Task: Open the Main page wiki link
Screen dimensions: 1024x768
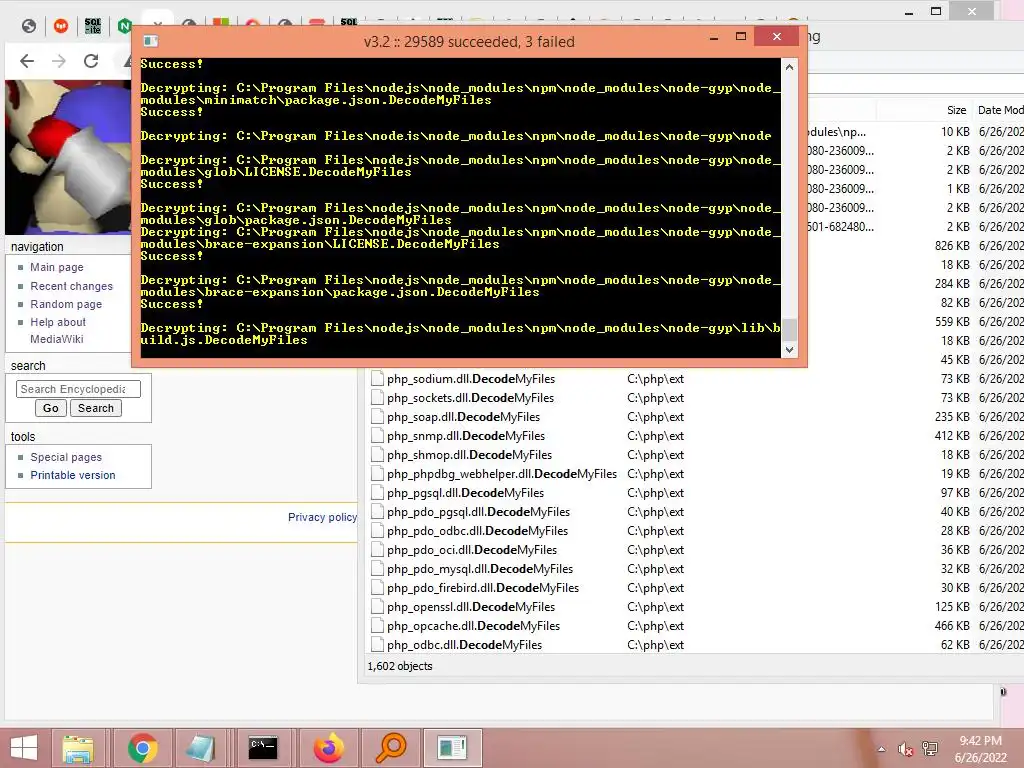Action: coord(57,267)
